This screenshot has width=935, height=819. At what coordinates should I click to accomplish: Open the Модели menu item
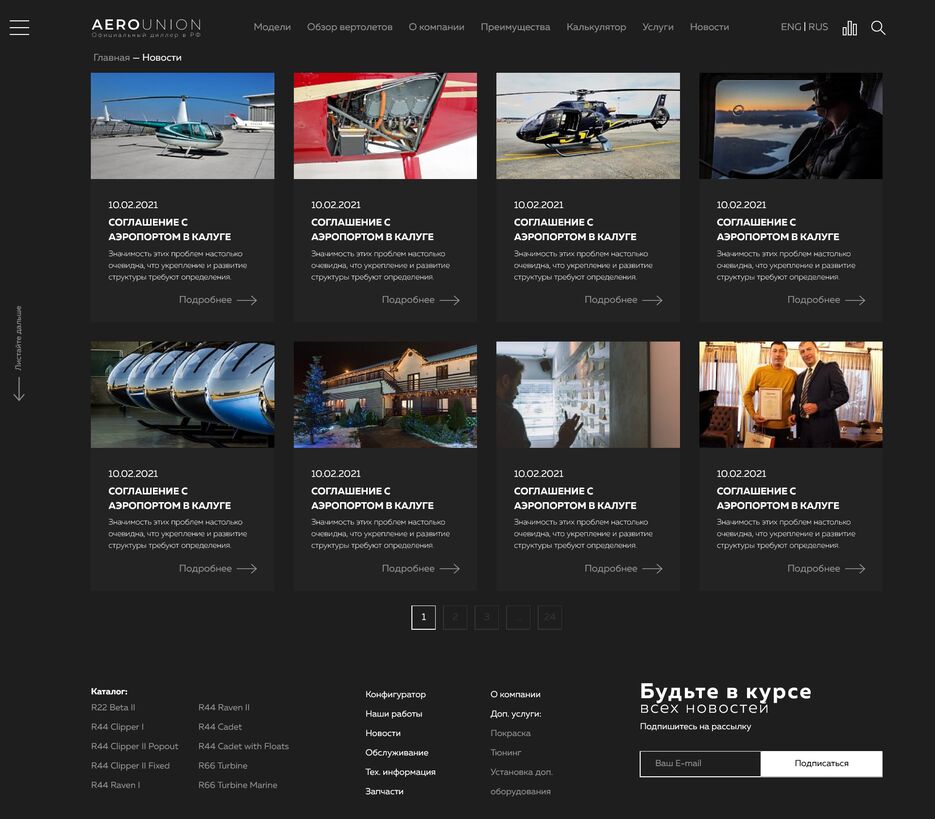(272, 27)
